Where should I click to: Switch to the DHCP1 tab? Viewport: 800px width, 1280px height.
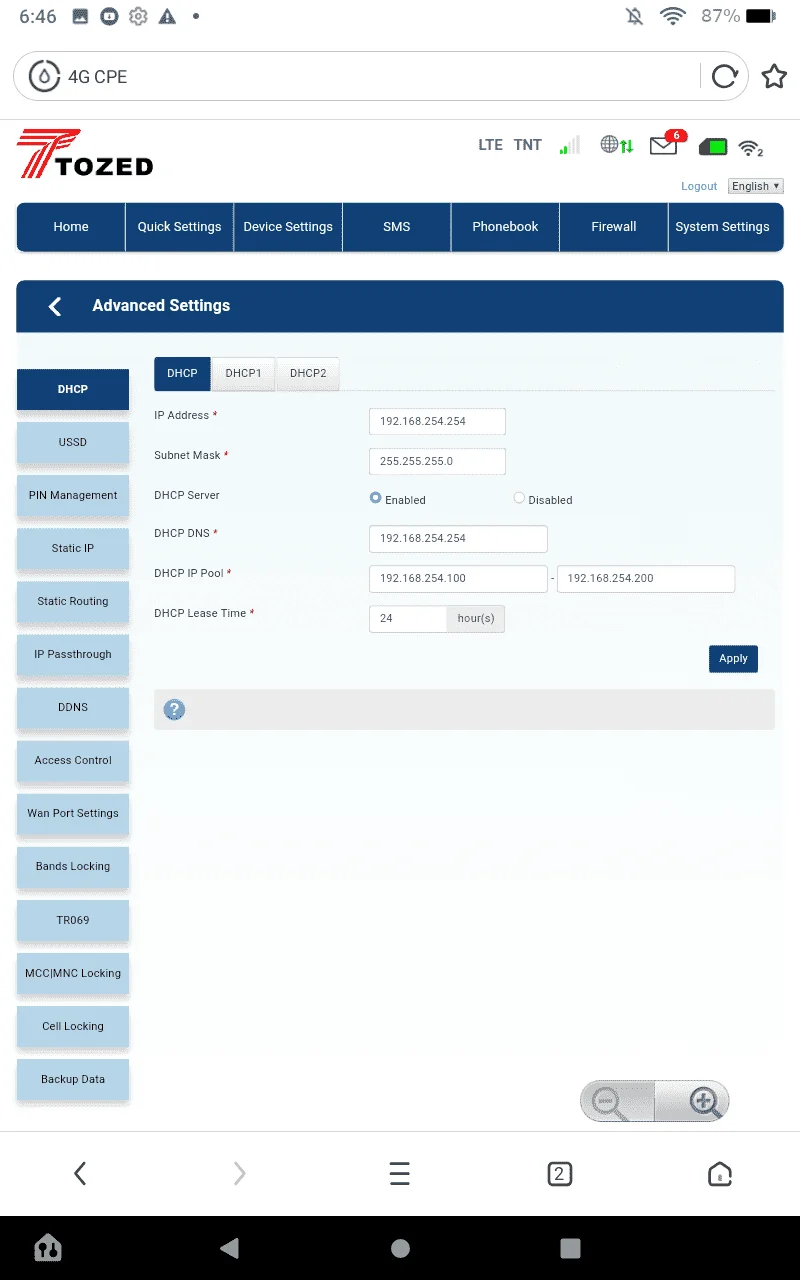(x=243, y=373)
